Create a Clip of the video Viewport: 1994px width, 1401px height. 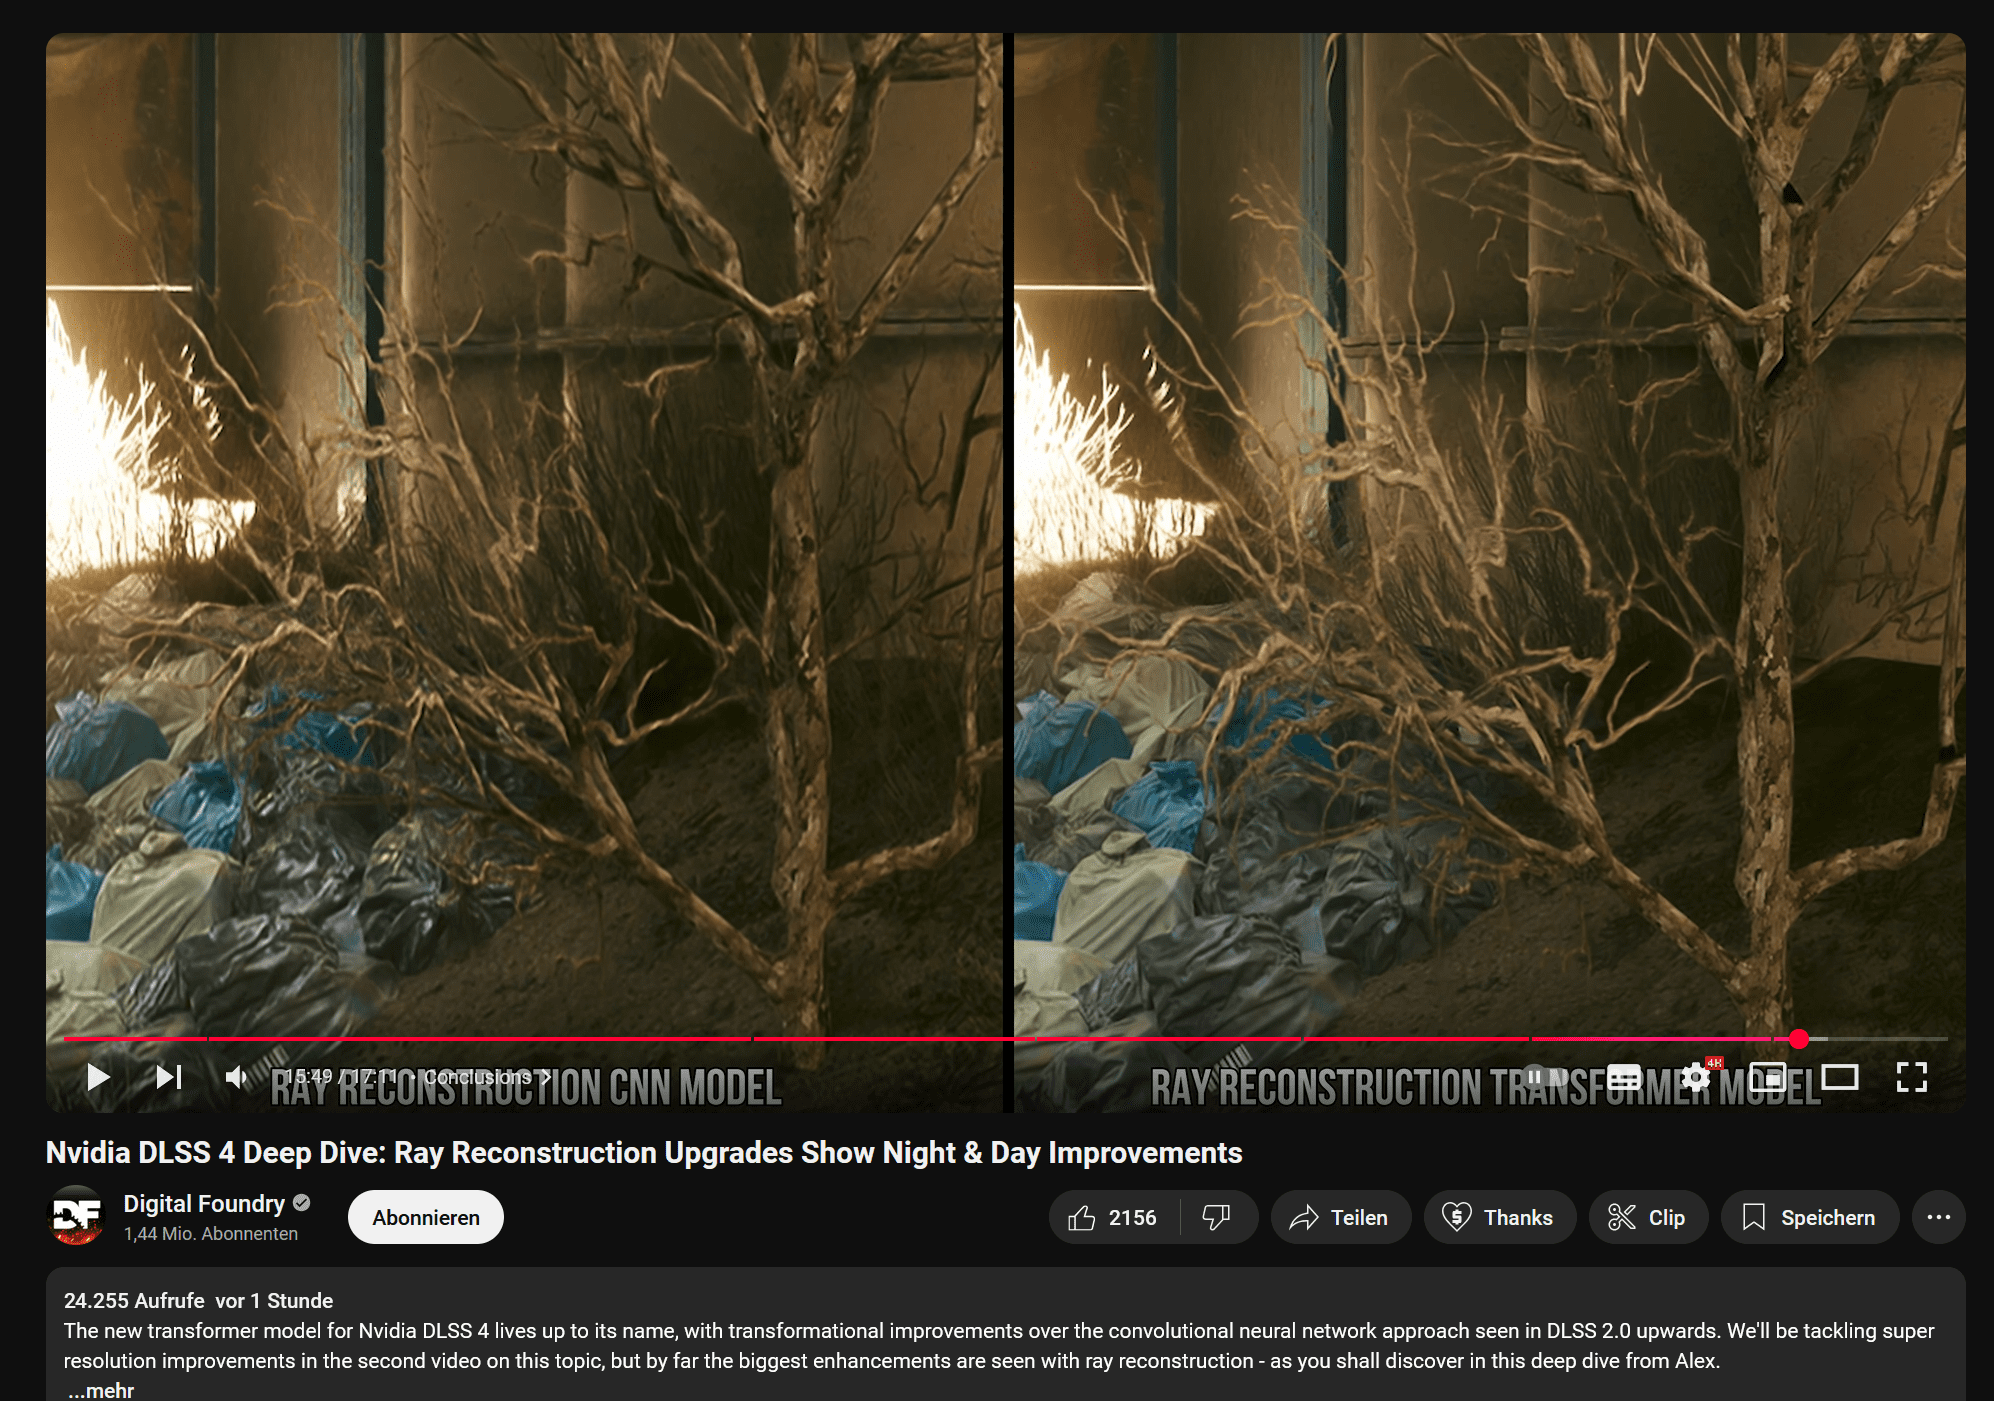(1647, 1217)
